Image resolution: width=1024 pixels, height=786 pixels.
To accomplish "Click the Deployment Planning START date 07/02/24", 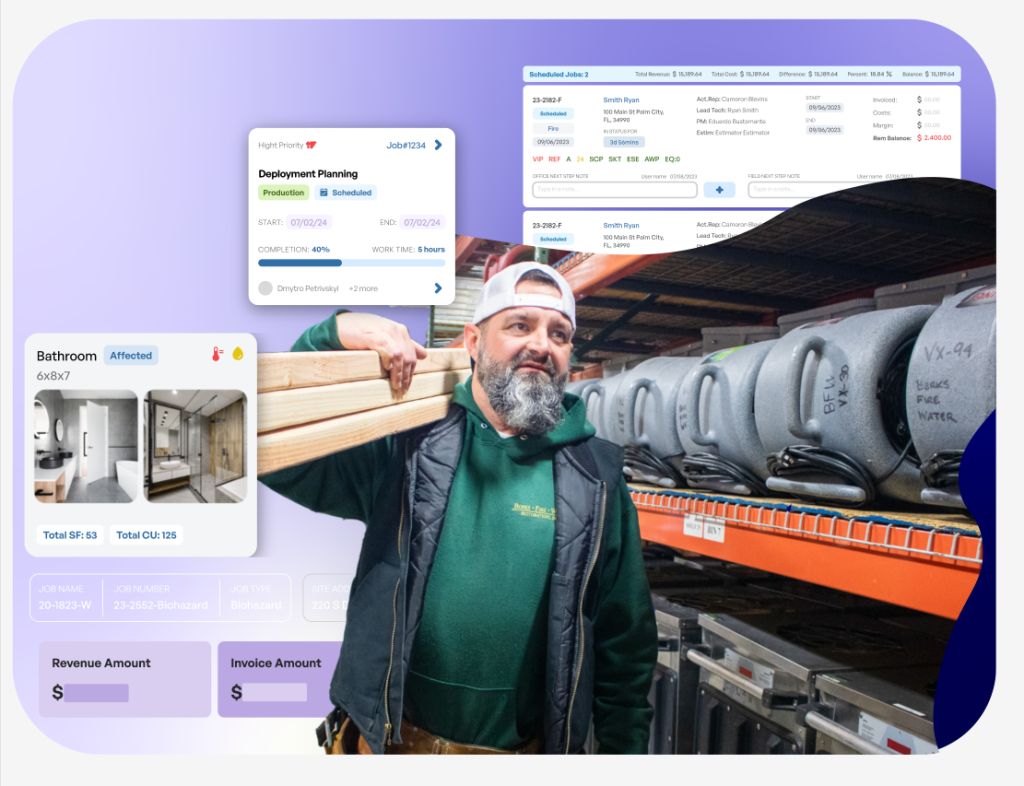I will pos(309,222).
